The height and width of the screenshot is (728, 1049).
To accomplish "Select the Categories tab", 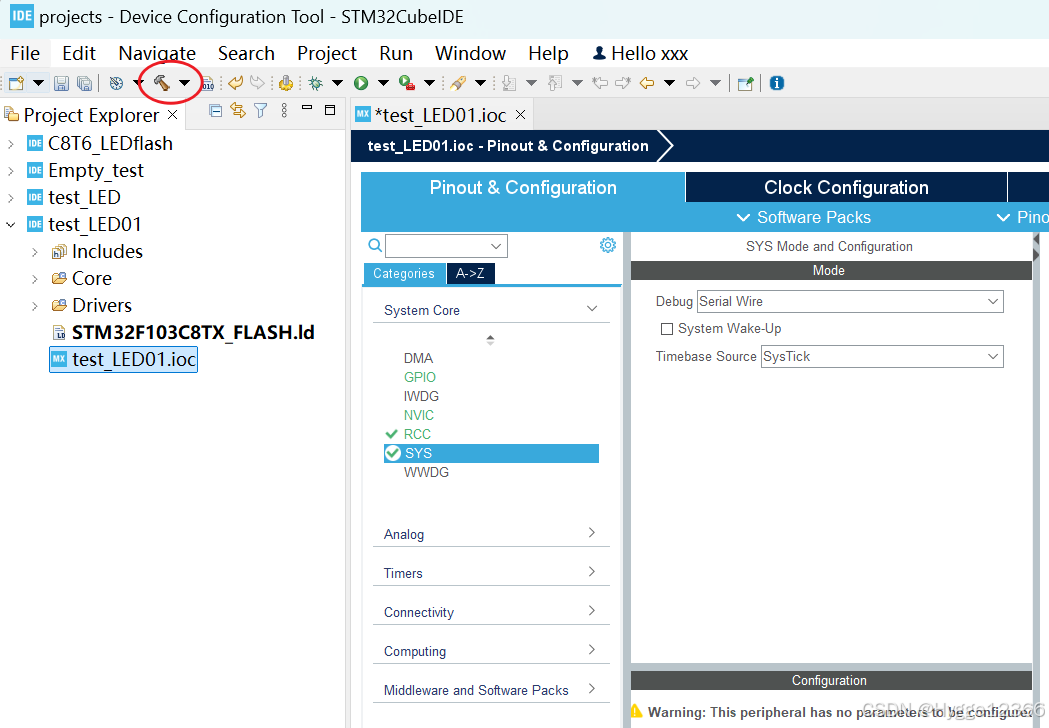I will [403, 273].
